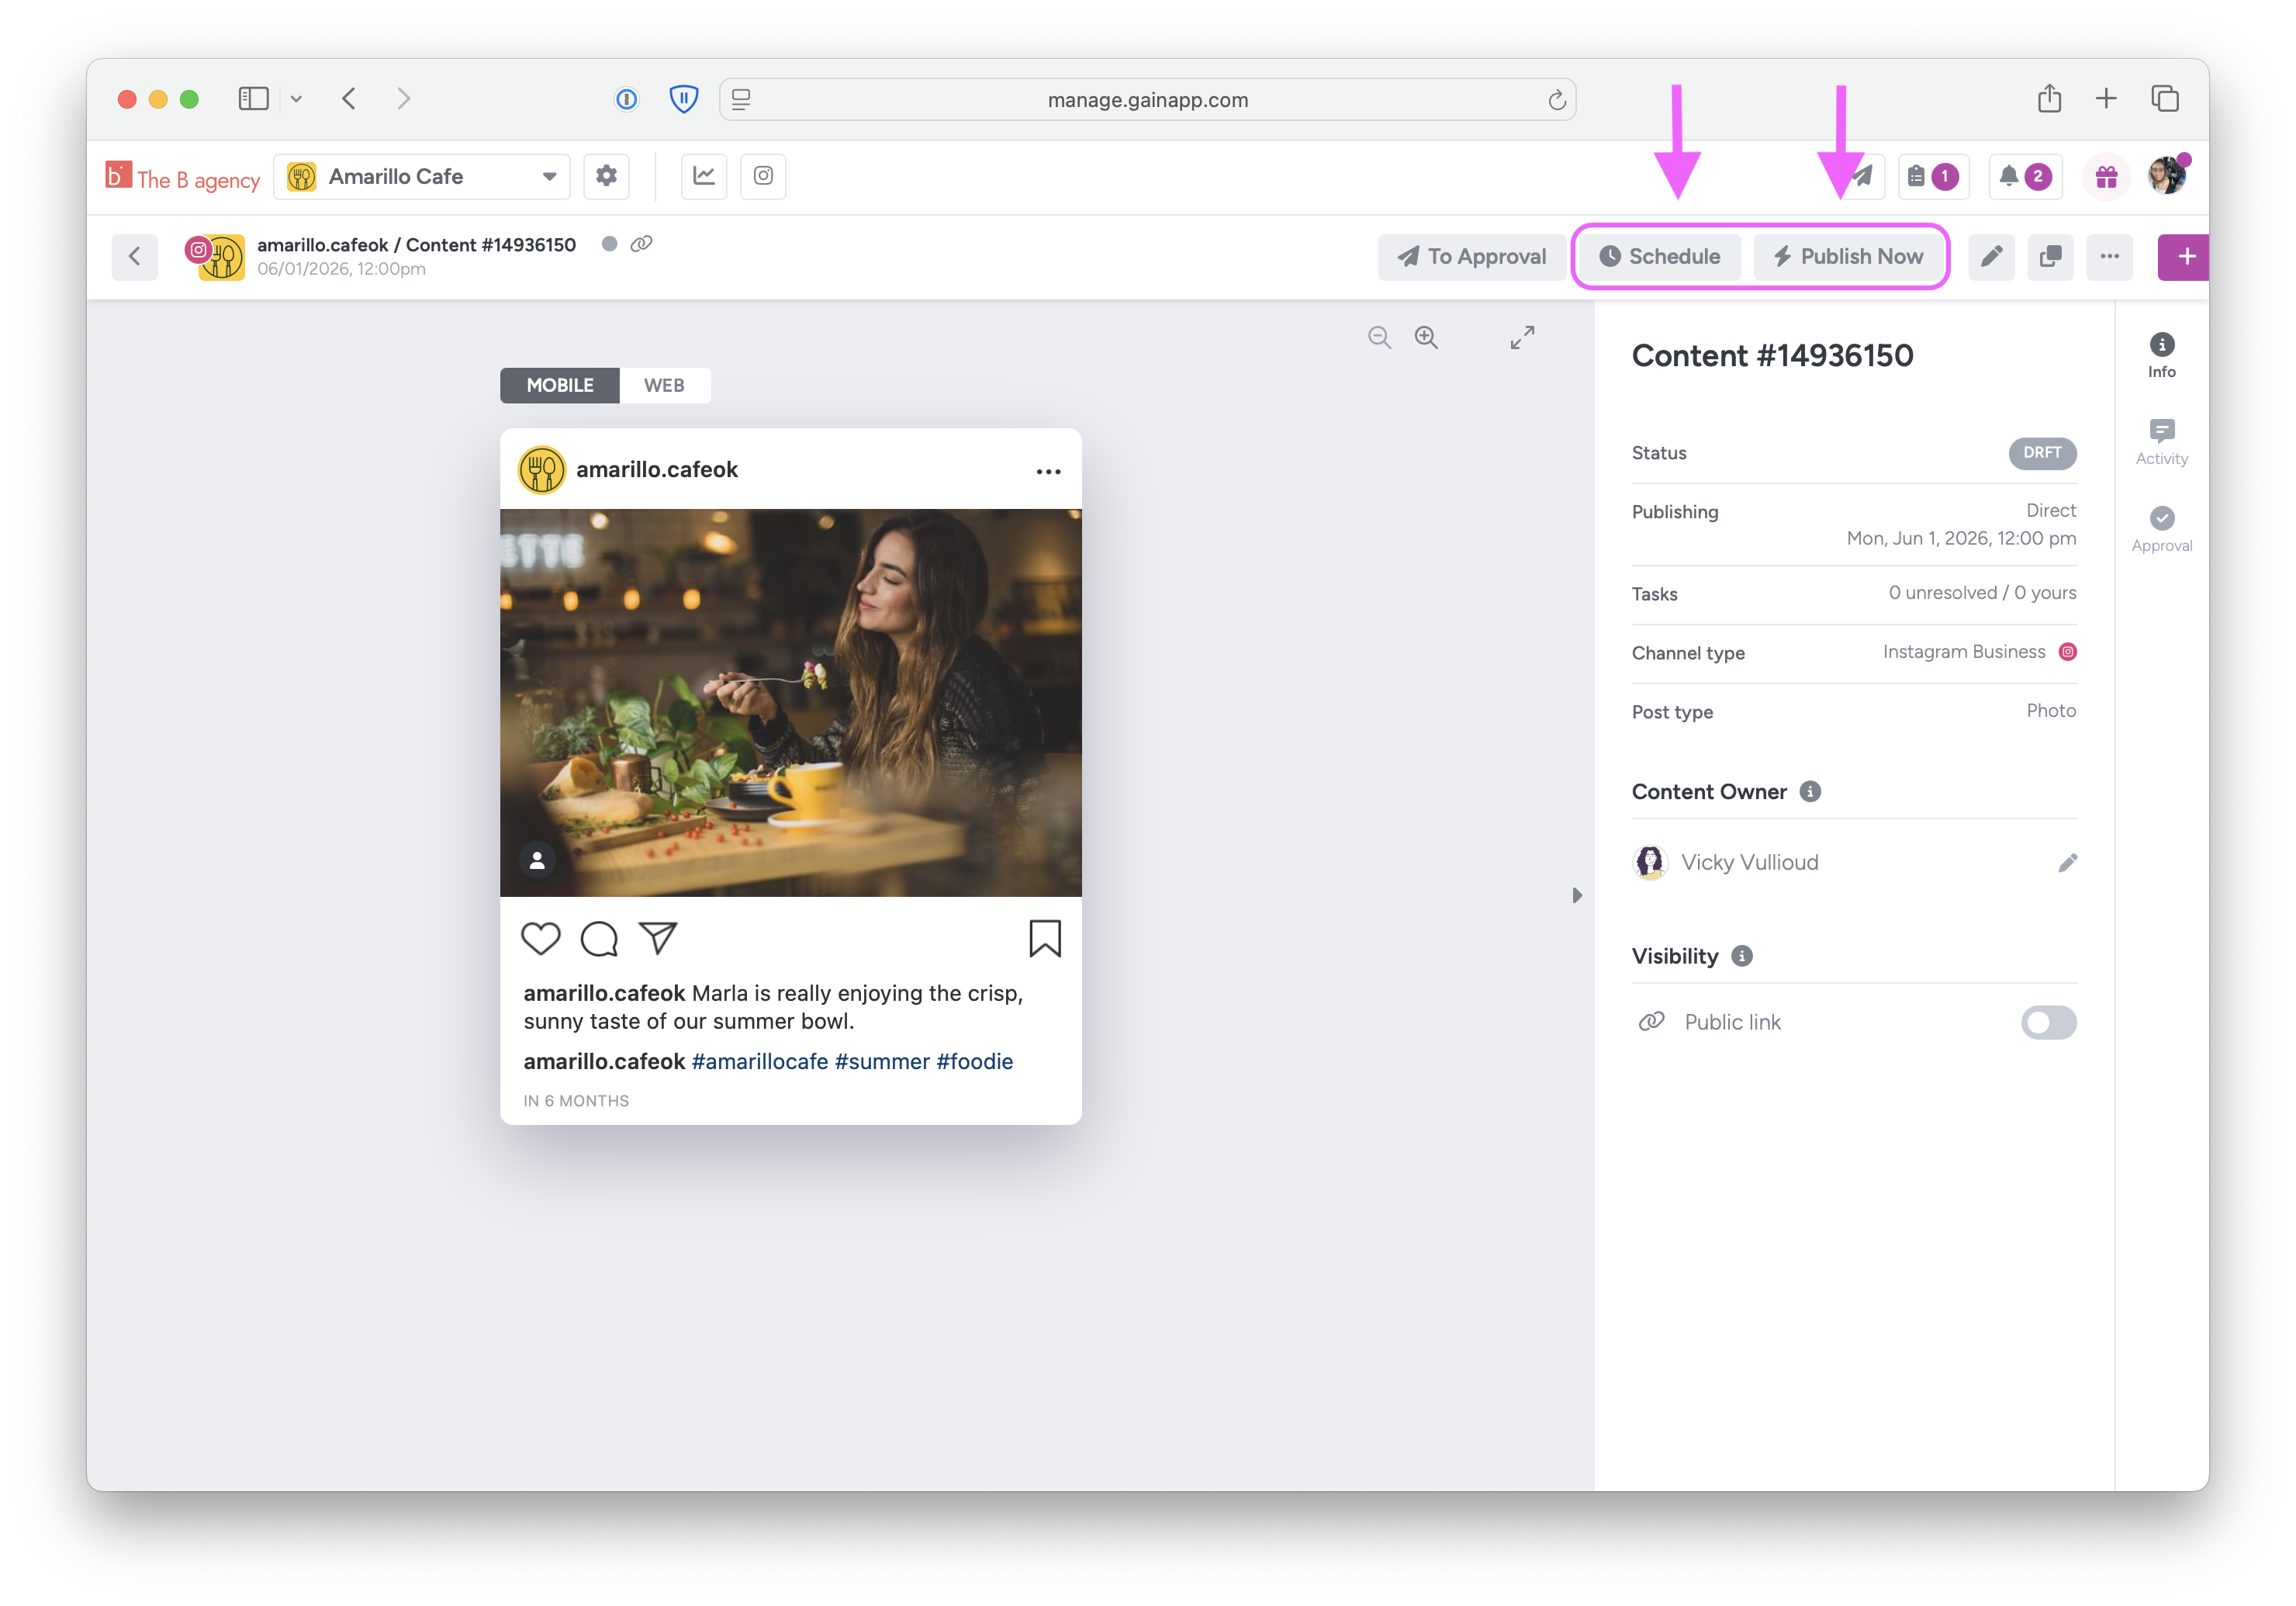Image resolution: width=2296 pixels, height=1606 pixels.
Task: Click the duplicate content icon
Action: 2050,257
